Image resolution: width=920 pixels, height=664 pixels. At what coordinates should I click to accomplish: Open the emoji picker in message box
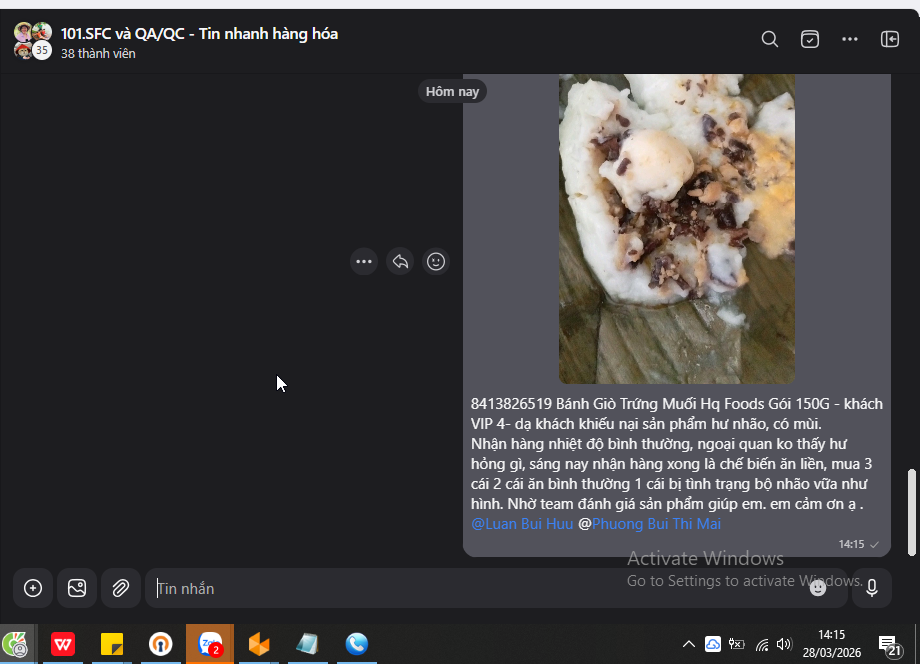tap(818, 588)
